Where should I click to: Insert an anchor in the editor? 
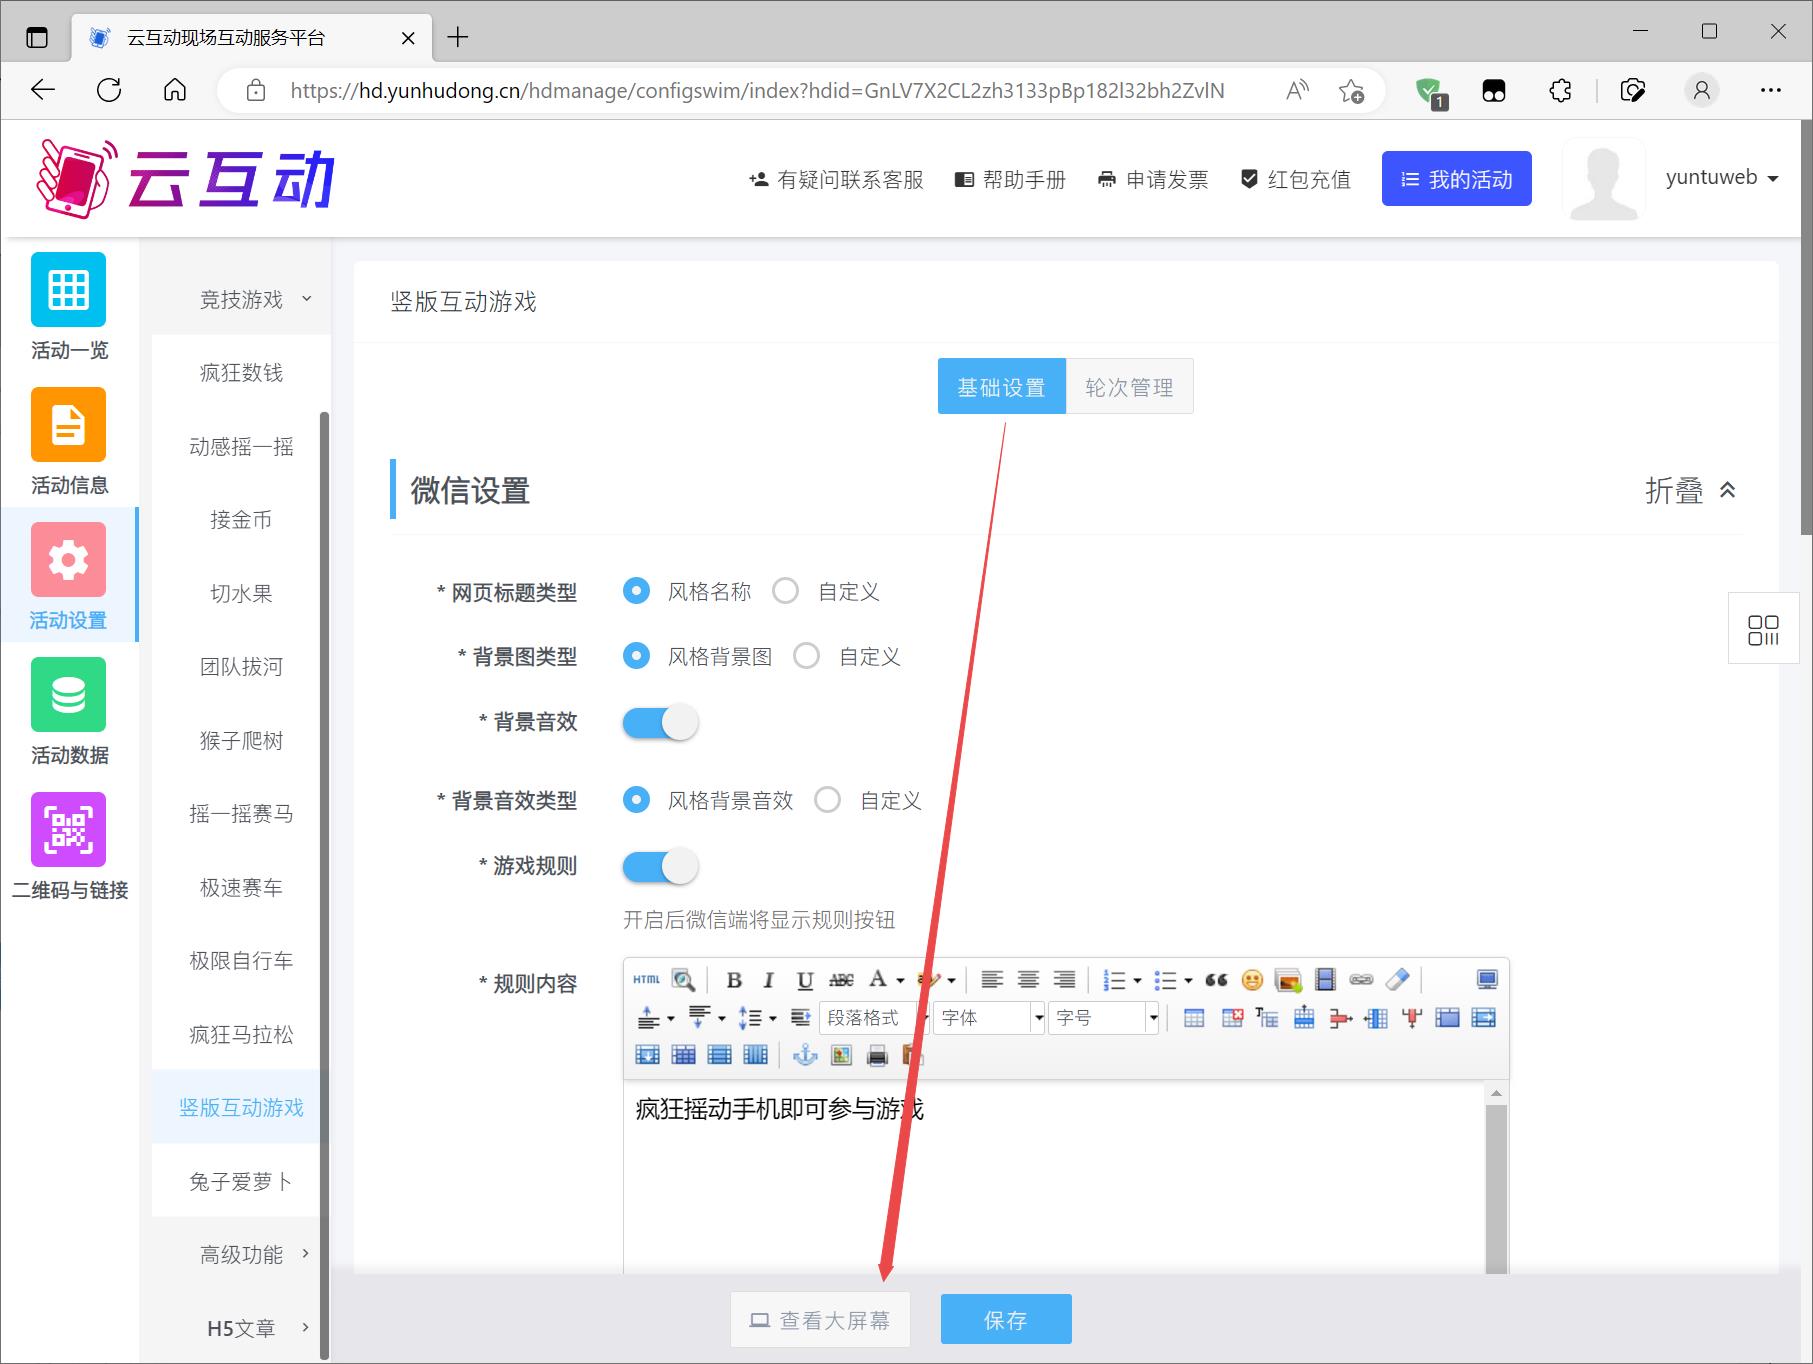(805, 1055)
